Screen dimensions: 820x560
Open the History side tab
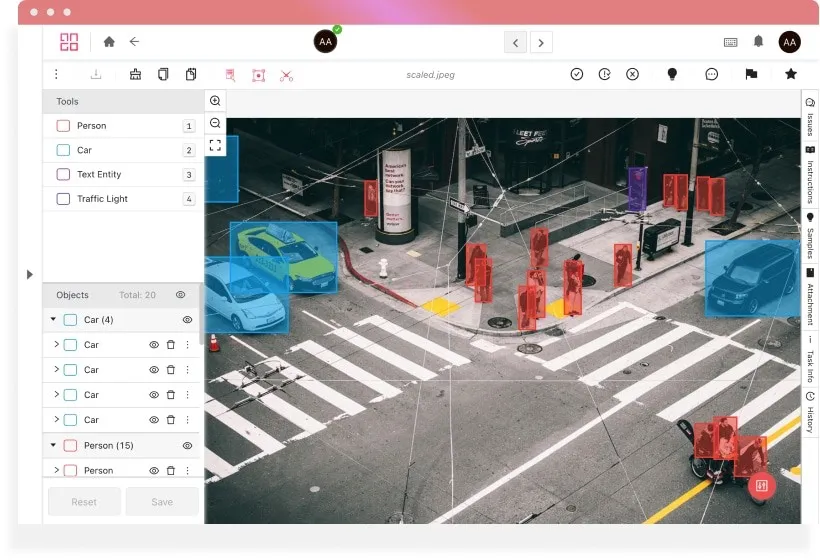(810, 412)
